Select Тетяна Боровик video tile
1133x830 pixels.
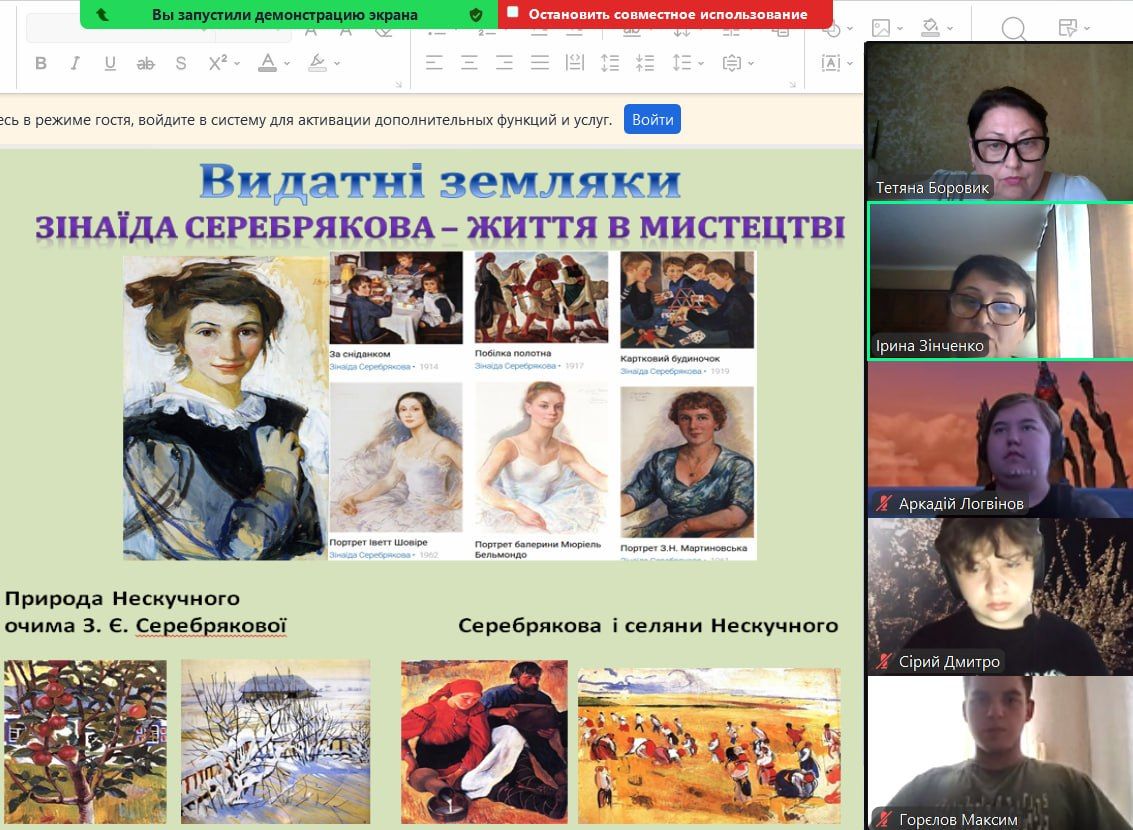(999, 121)
